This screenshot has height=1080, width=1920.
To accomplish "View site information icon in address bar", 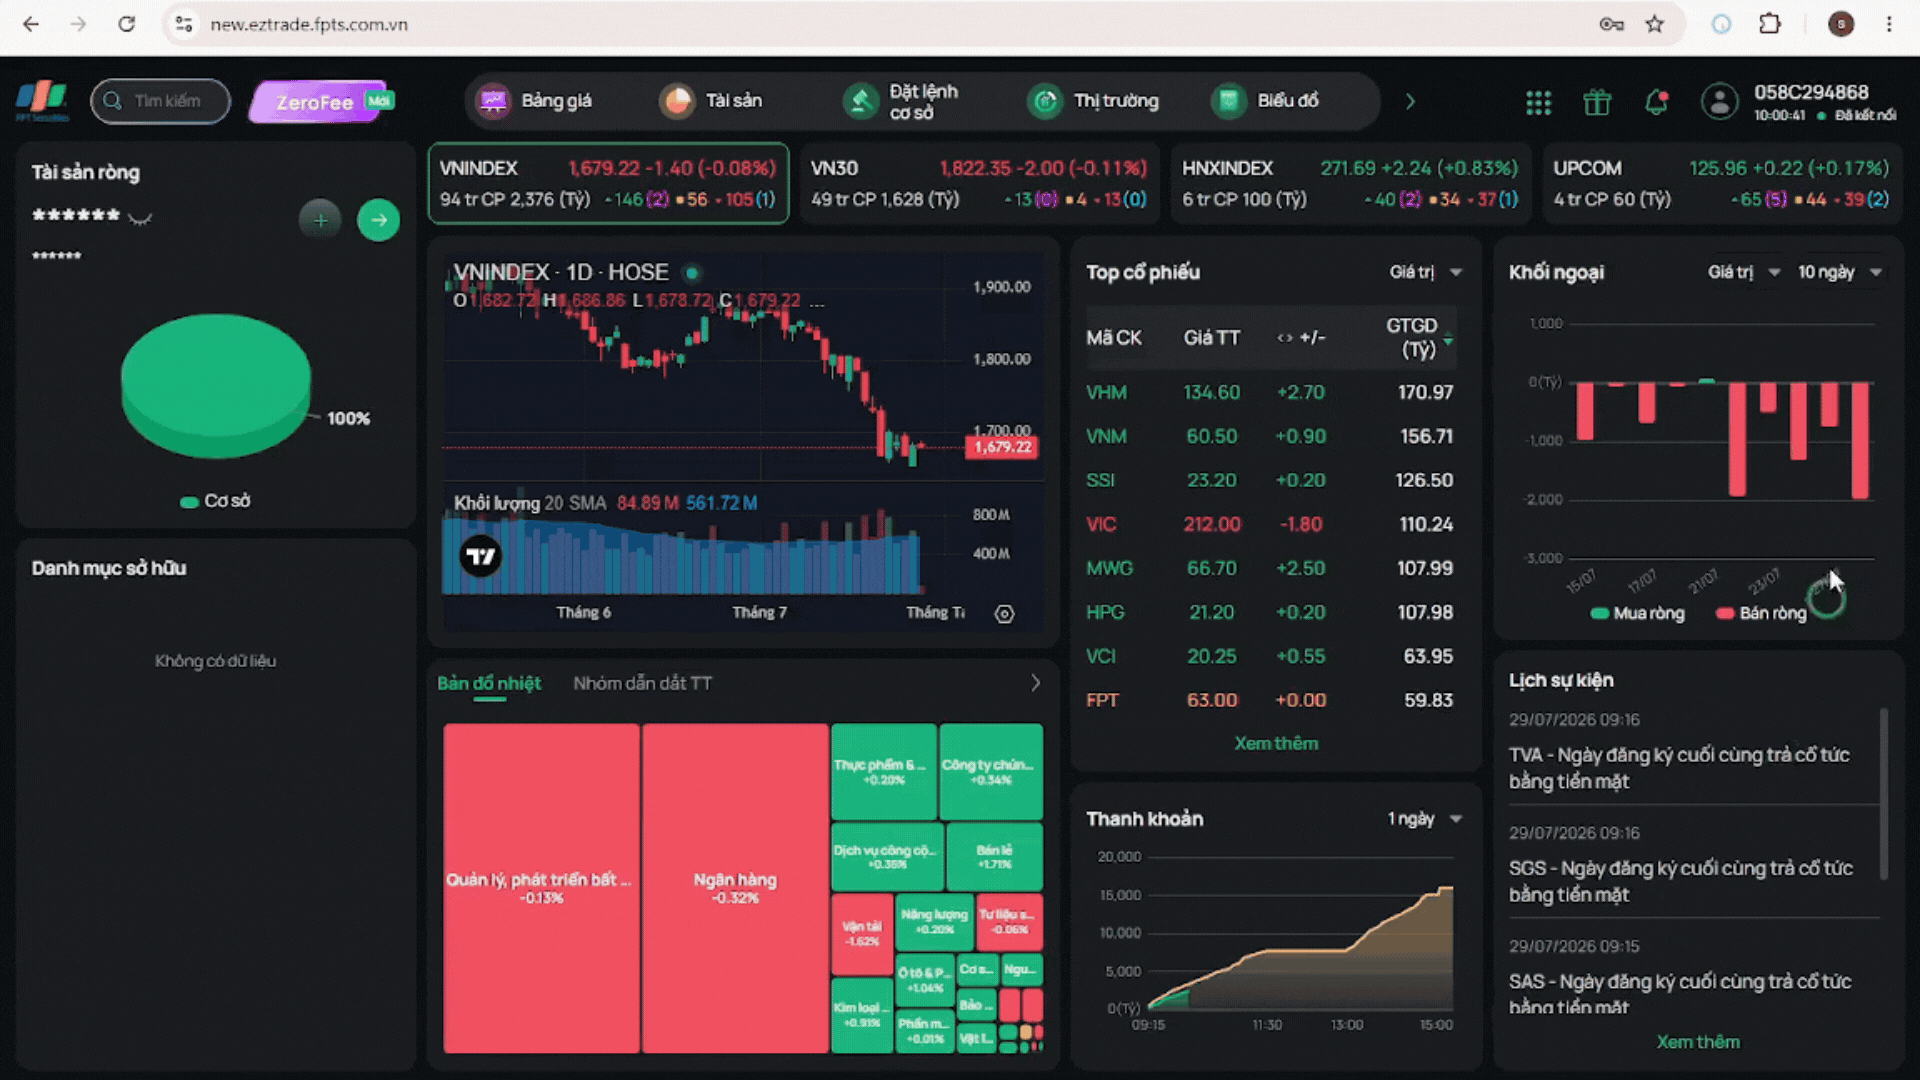I will [184, 24].
